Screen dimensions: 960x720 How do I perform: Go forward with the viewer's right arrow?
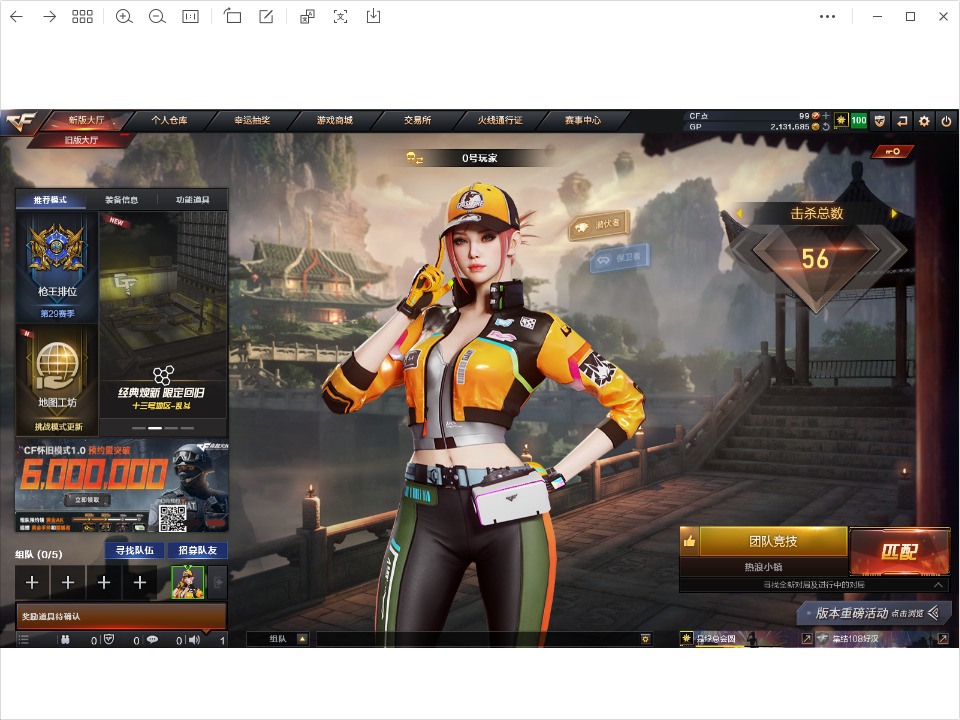pyautogui.click(x=50, y=17)
